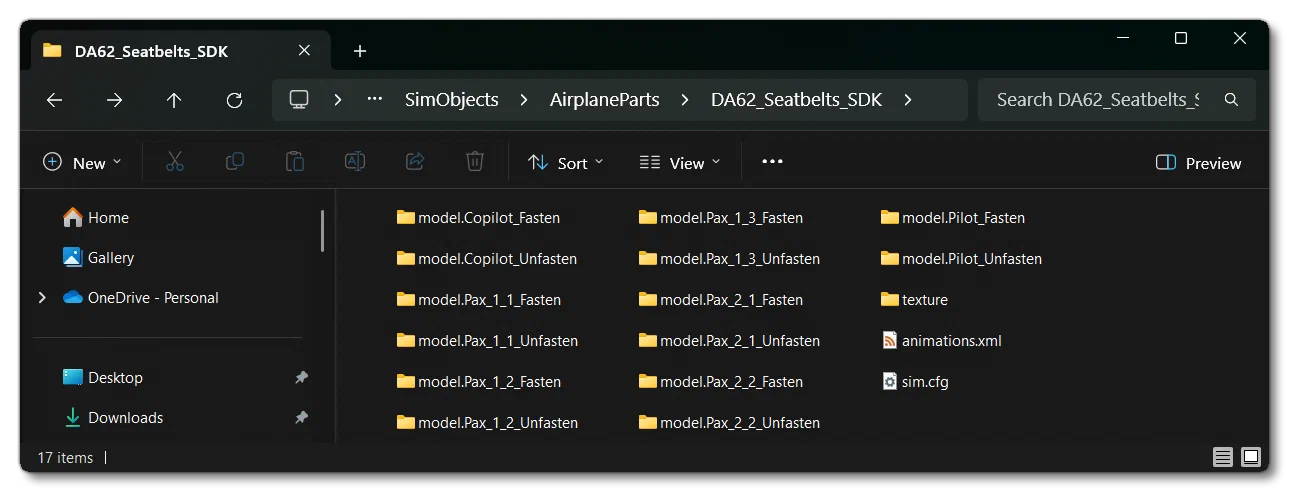Expand chevron after DA62_Seatbelts_SDK breadcrumb
The width and height of the screenshot is (1289, 492).
click(x=908, y=100)
